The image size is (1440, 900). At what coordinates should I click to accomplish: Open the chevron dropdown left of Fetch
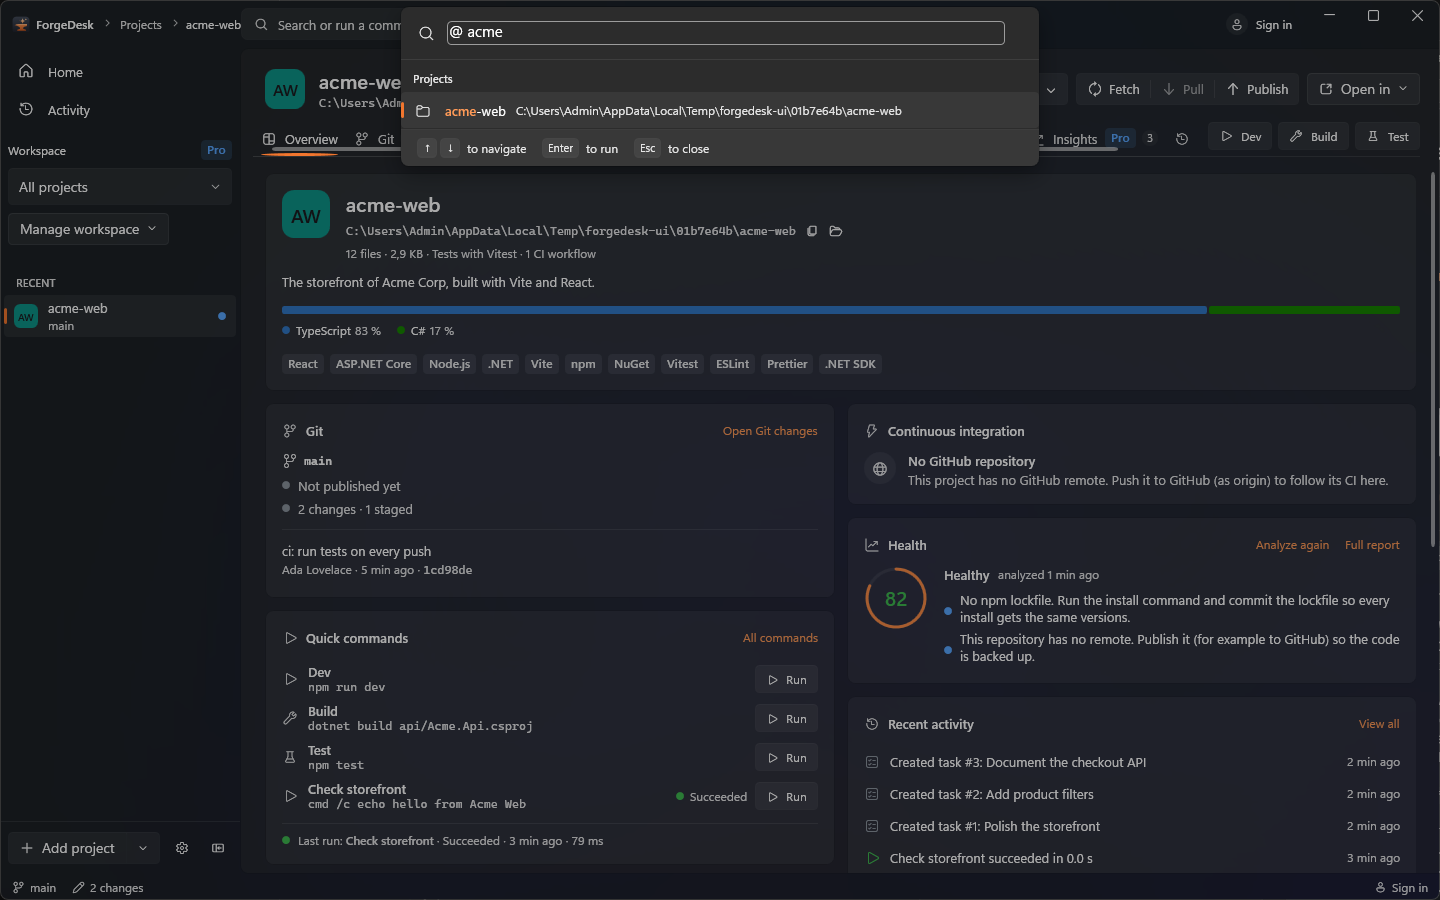1051,89
